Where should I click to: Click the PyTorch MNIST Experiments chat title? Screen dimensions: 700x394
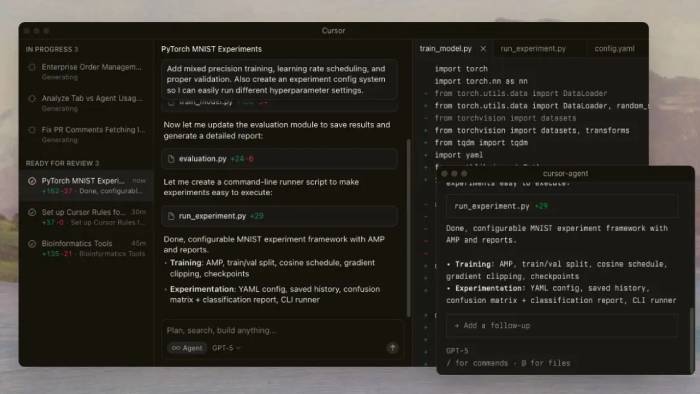tap(212, 49)
